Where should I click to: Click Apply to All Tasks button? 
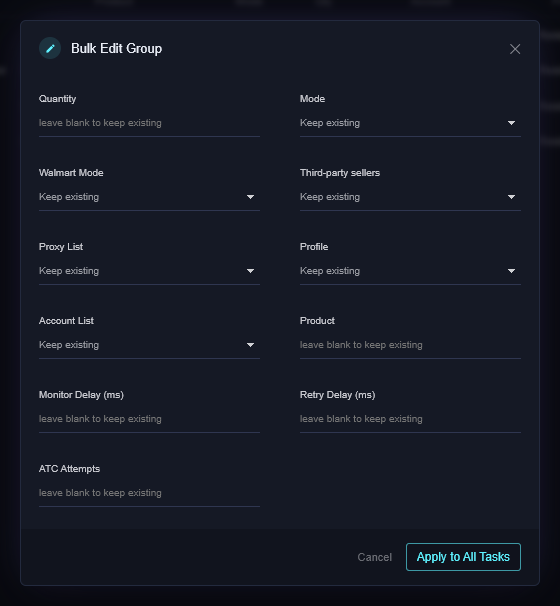tap(463, 557)
